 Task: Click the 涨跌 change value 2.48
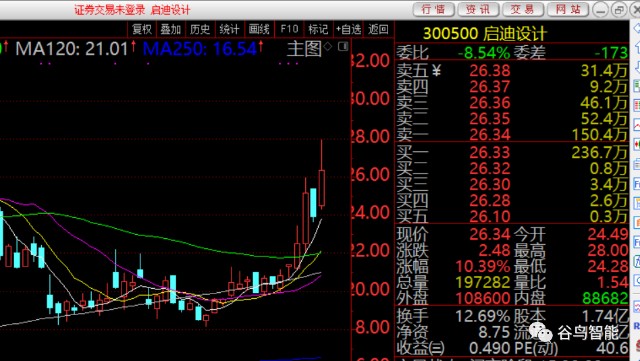coord(494,250)
